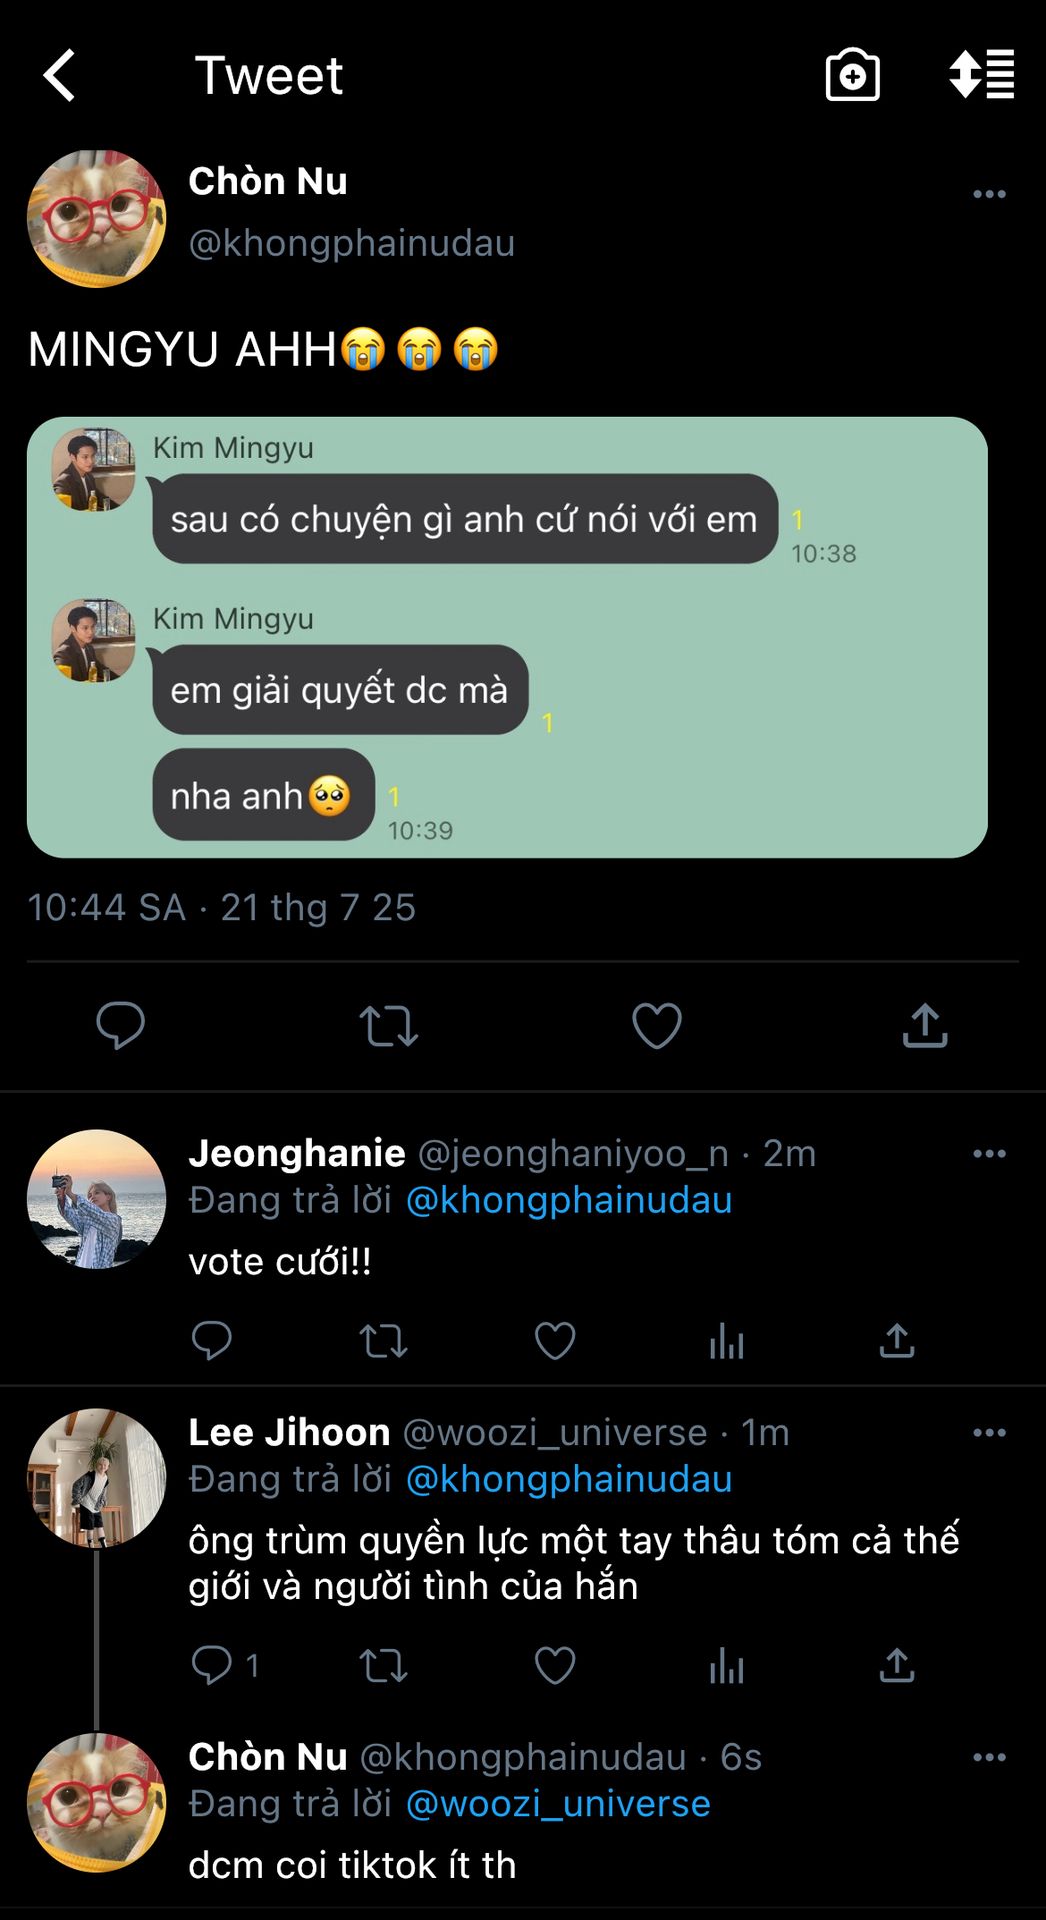Open Lee Jihoon's profile picture

tap(96, 1478)
